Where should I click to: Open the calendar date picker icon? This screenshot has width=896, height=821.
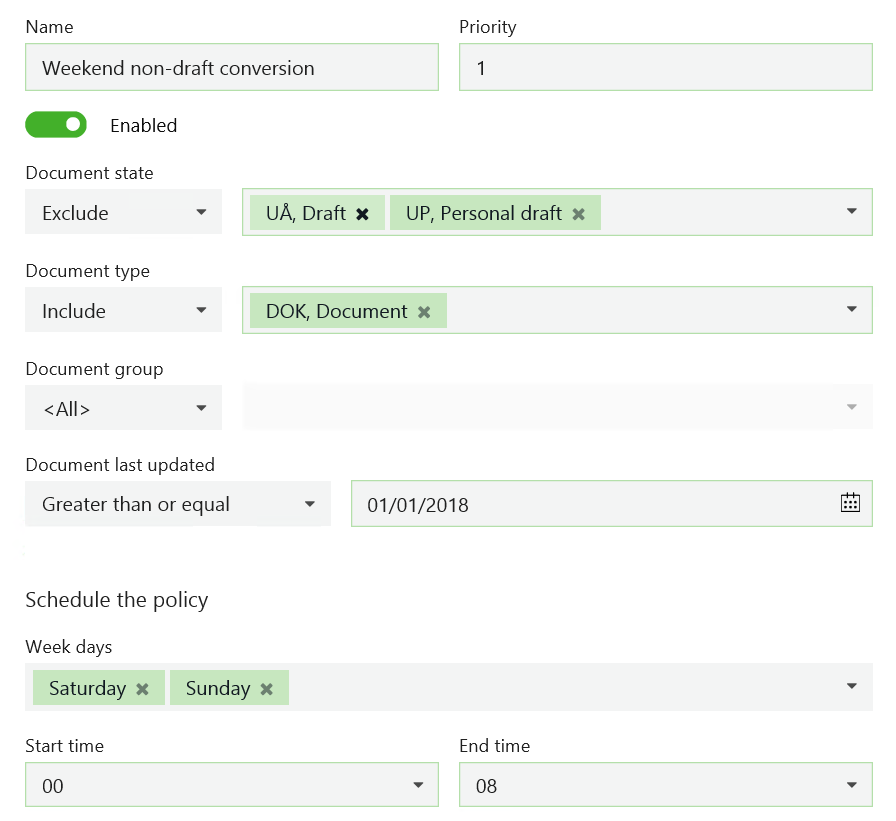850,503
